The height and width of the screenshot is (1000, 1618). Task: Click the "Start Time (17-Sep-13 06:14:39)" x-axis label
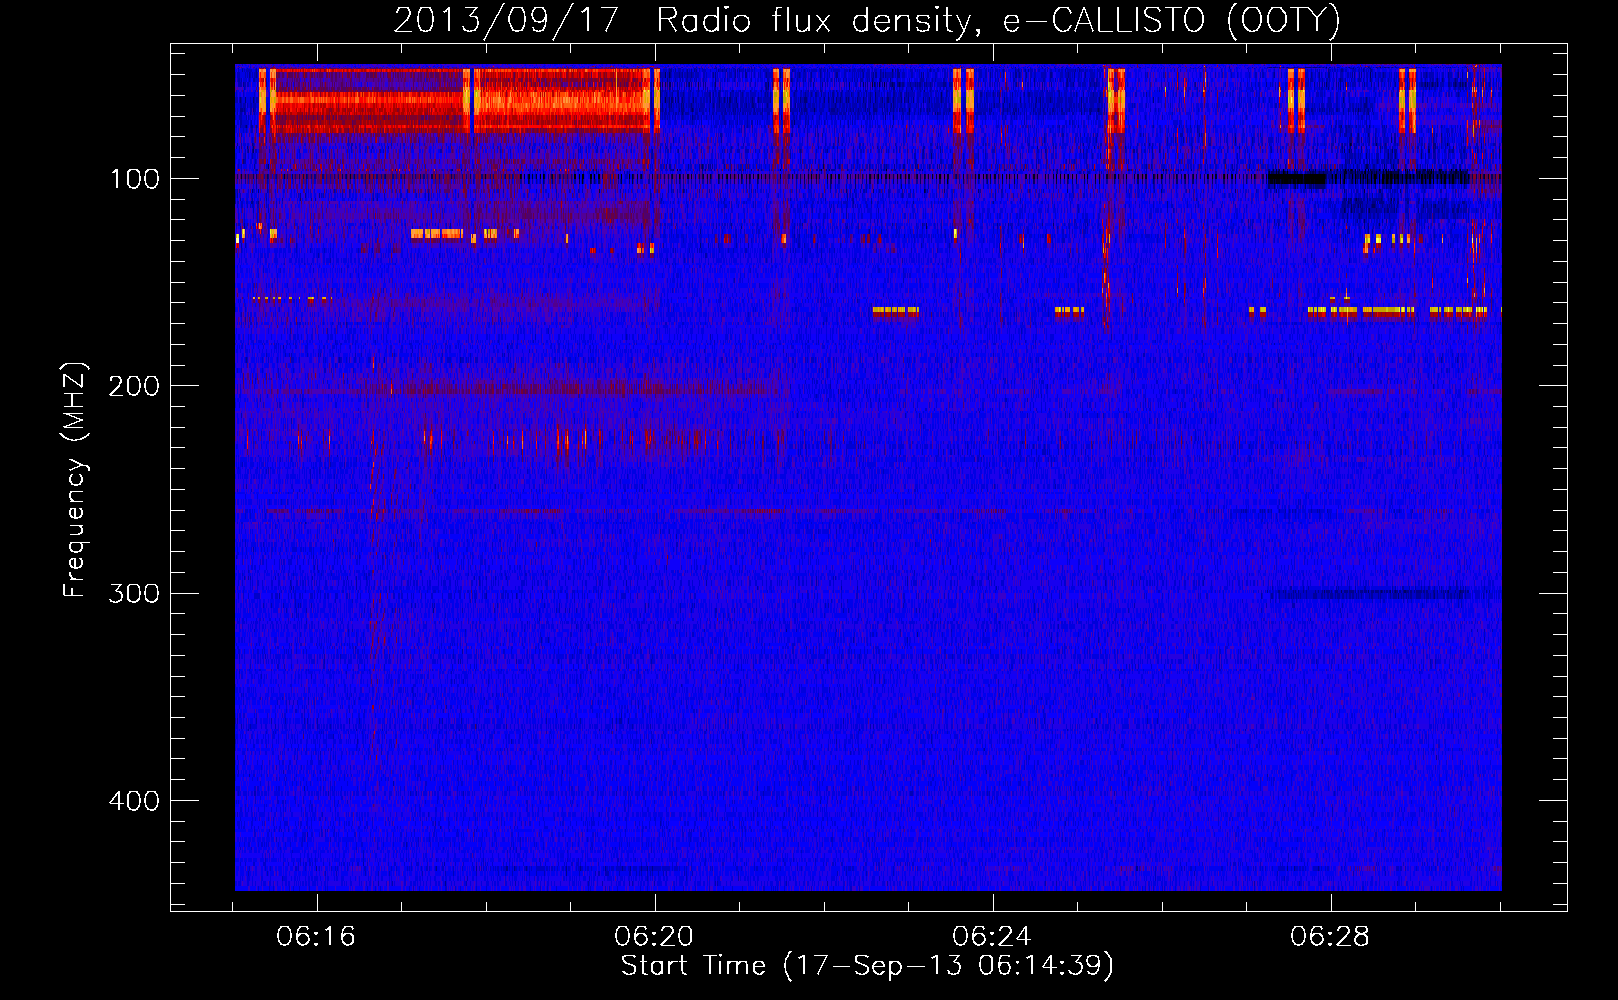click(x=867, y=966)
